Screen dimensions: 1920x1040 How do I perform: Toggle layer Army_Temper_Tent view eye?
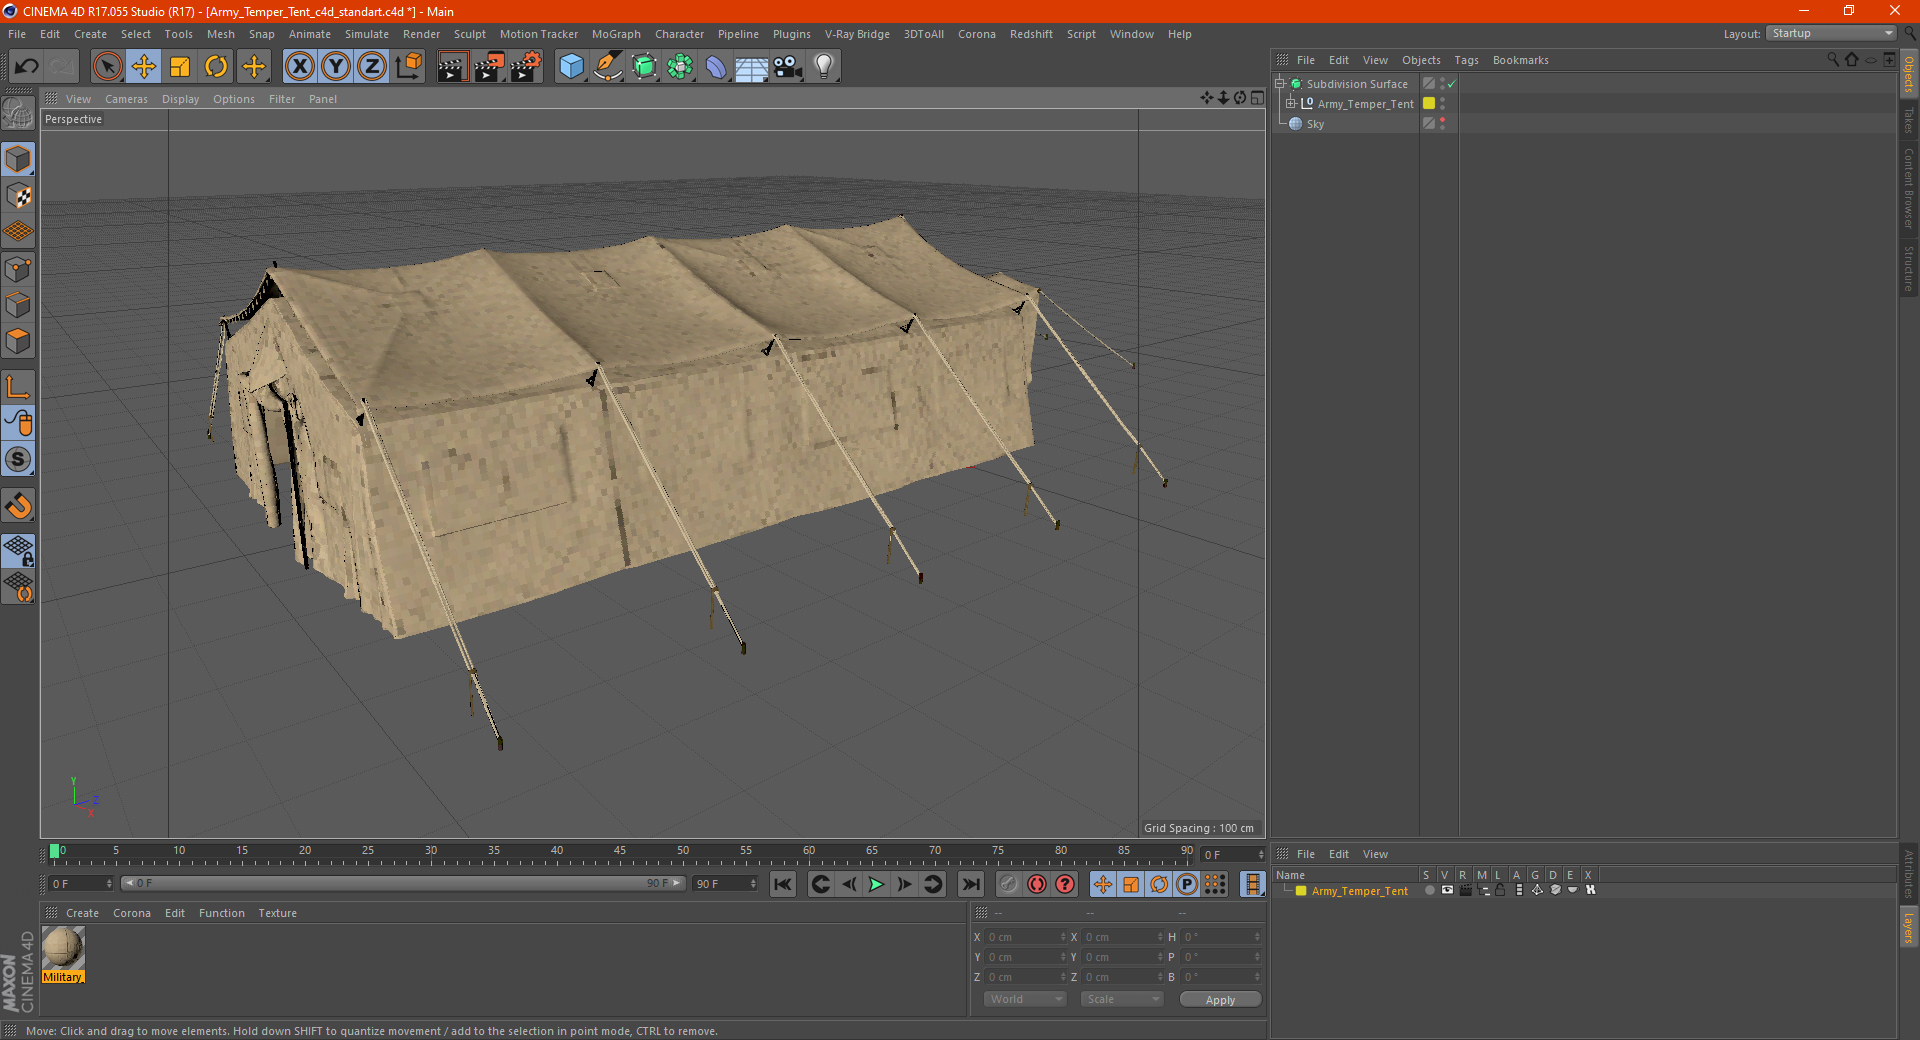point(1447,890)
